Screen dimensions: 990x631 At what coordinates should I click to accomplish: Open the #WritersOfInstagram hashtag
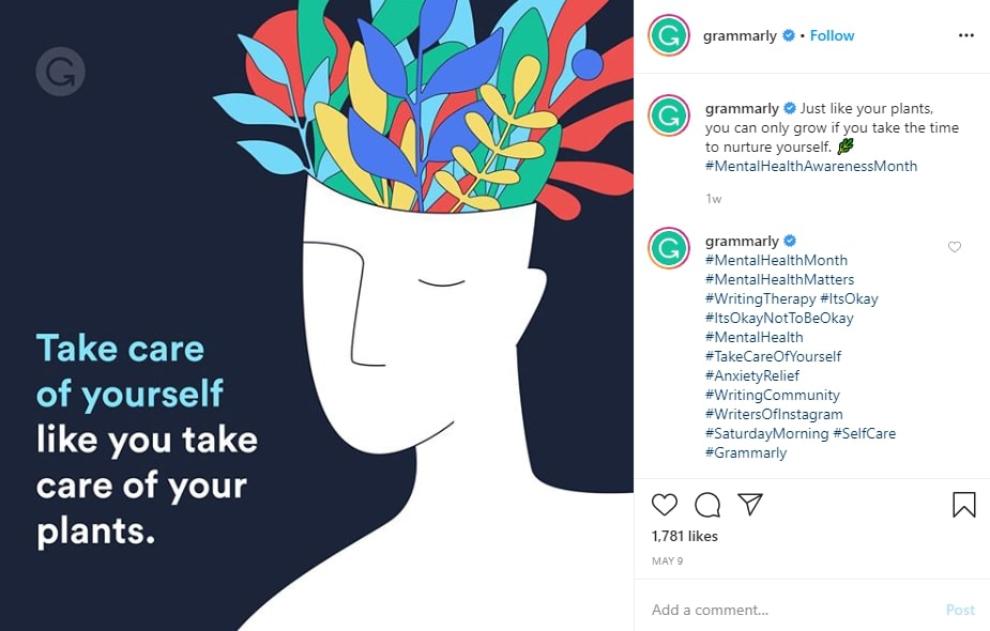point(773,414)
